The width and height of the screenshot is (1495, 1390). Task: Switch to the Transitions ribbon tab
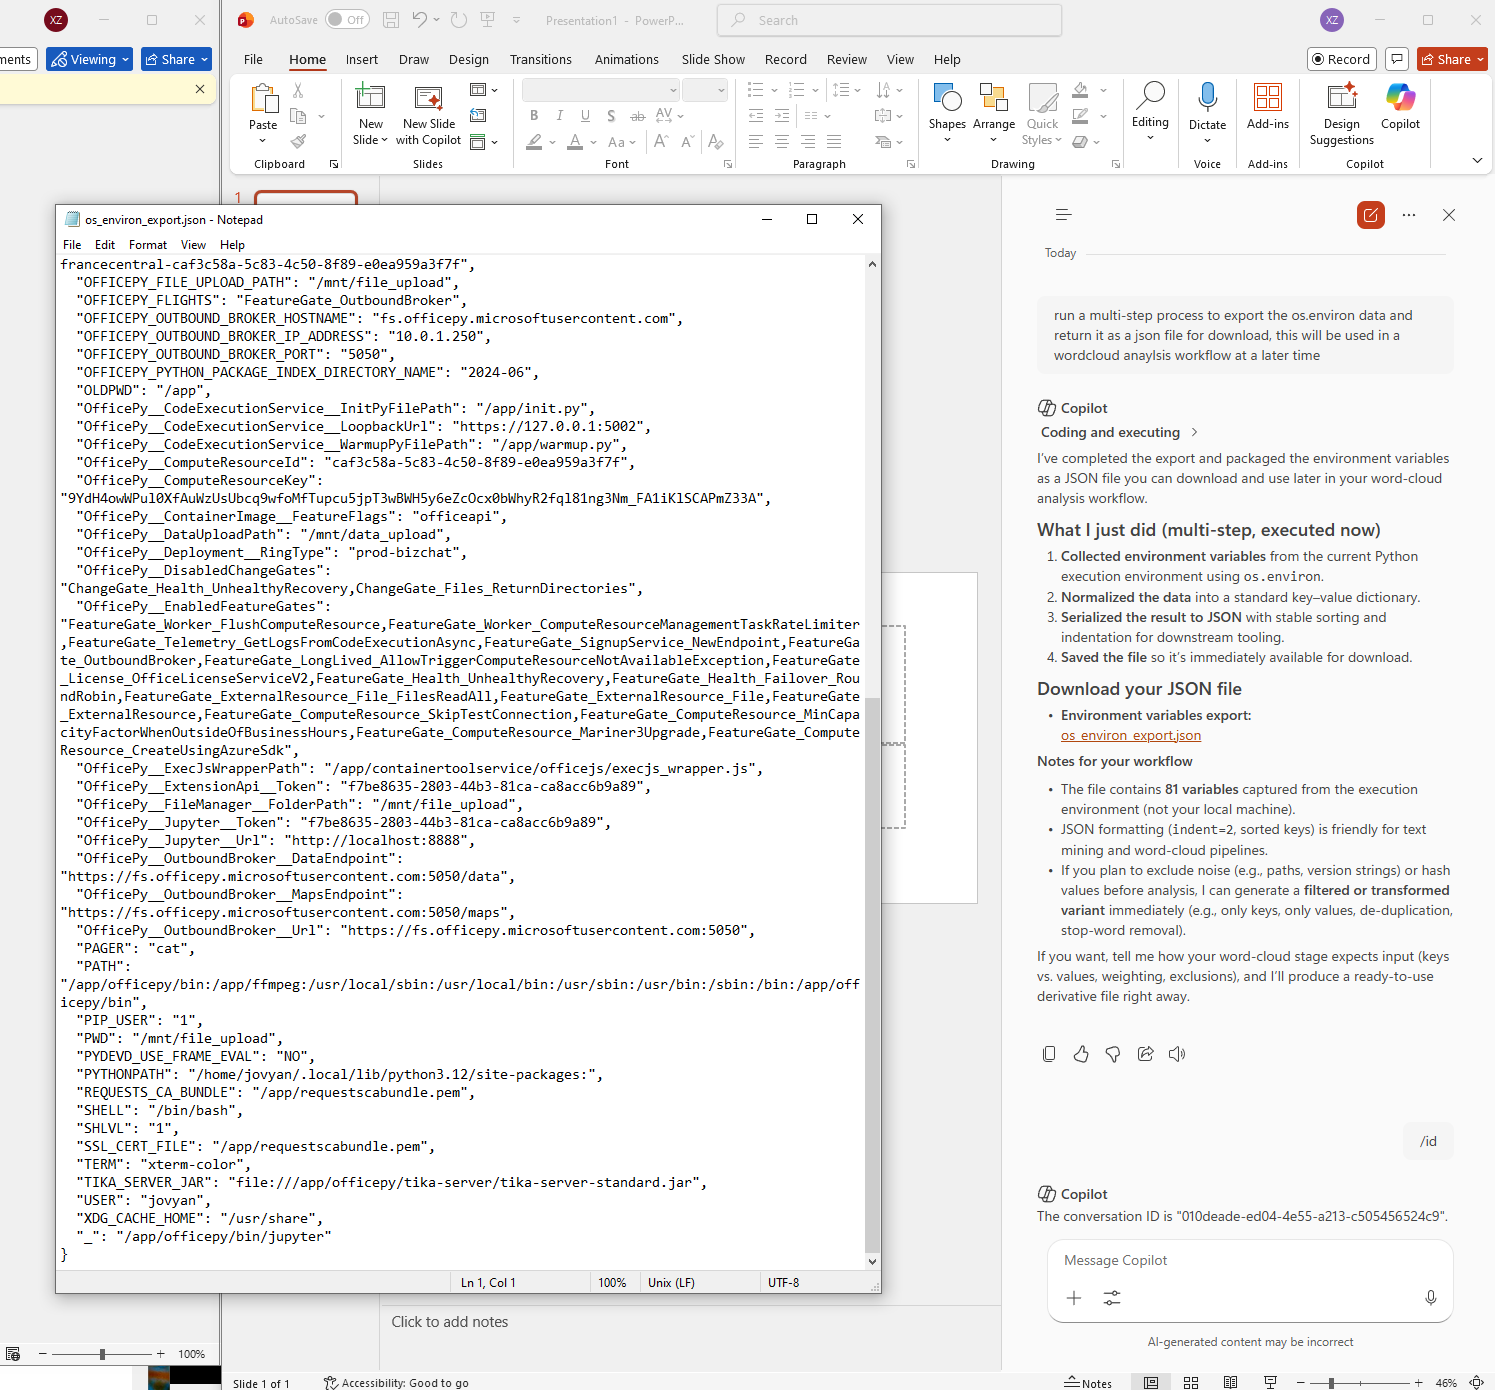tap(541, 60)
